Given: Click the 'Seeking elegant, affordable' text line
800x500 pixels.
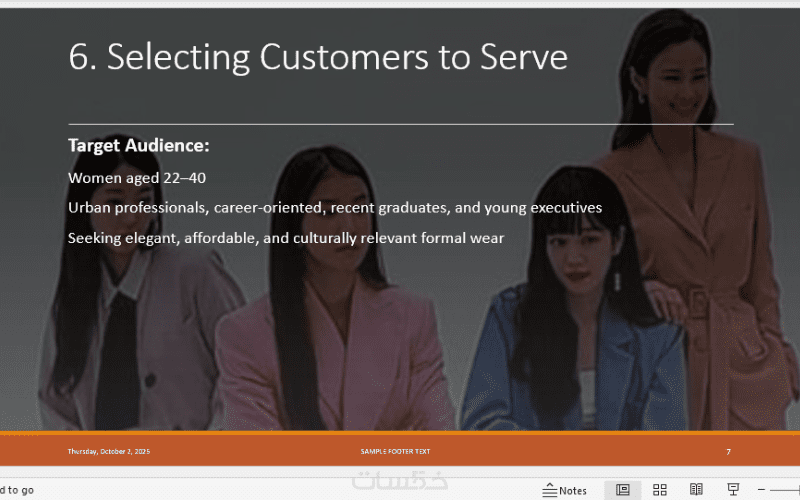Looking at the screenshot, I should pyautogui.click(x=286, y=238).
